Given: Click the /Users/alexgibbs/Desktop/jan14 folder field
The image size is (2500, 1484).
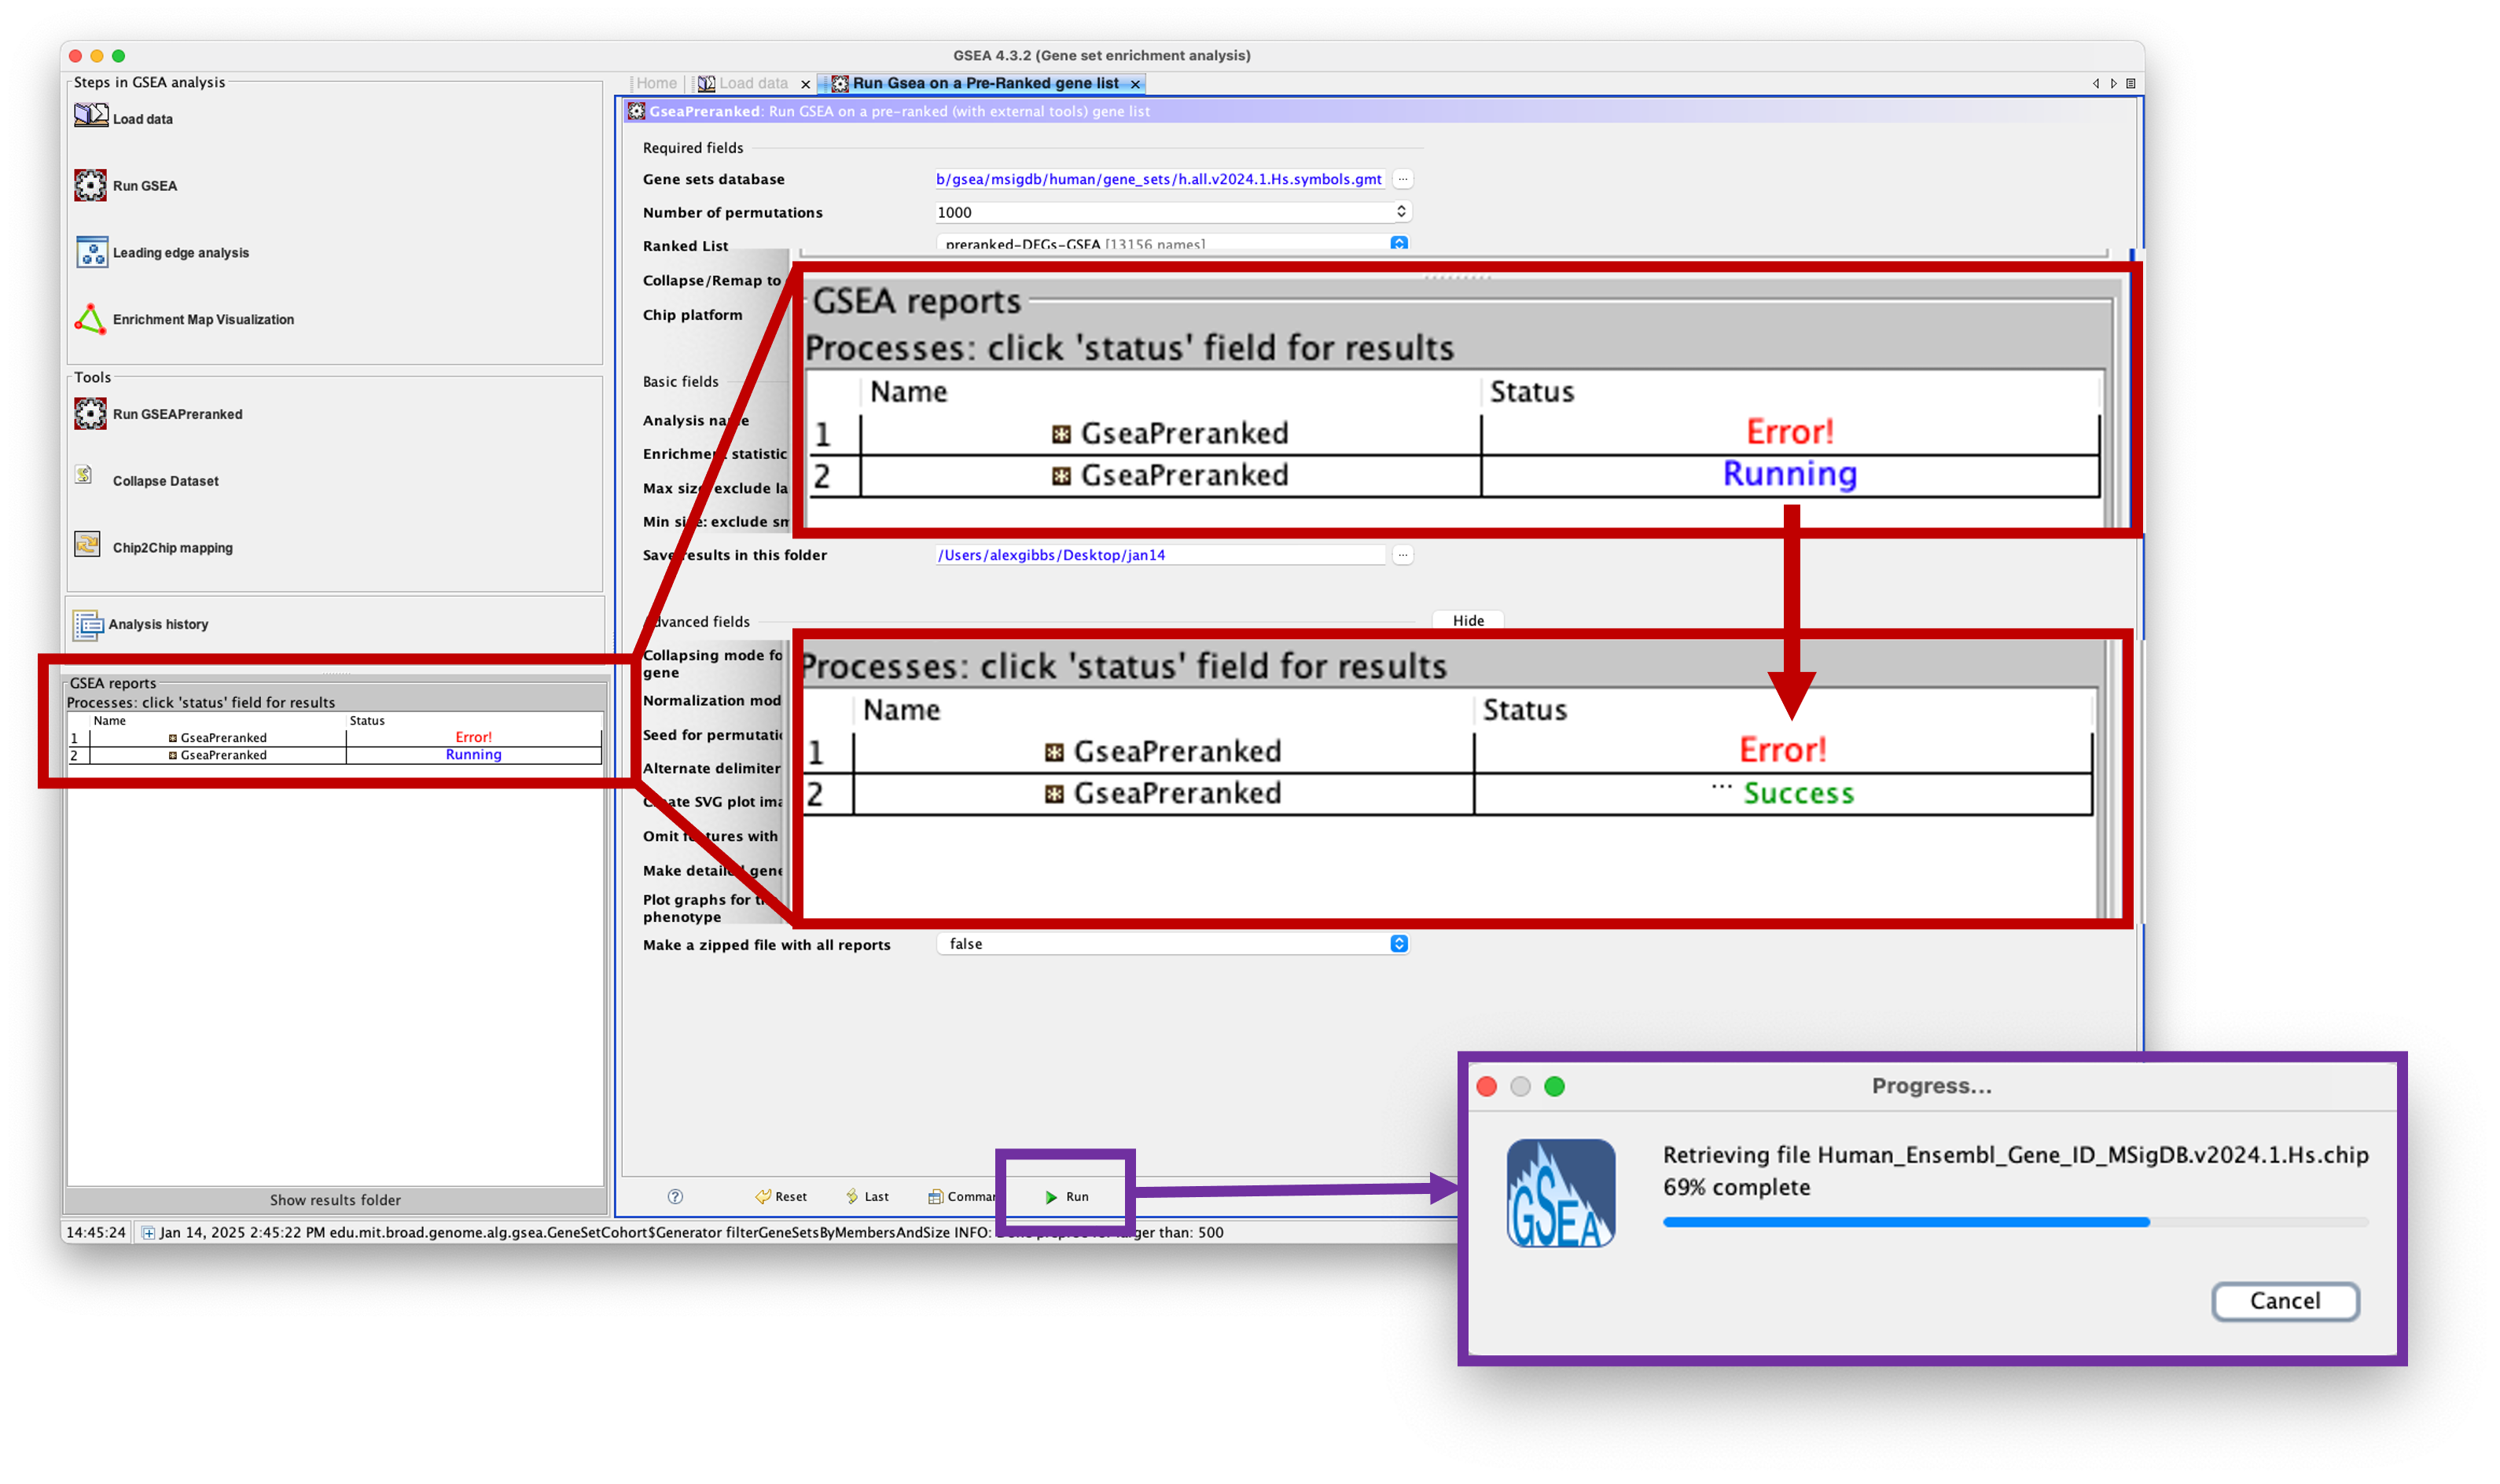Looking at the screenshot, I should point(1160,555).
